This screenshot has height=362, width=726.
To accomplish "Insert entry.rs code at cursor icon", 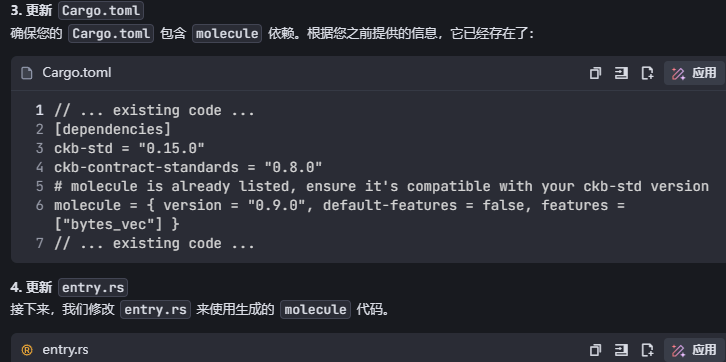I will pyautogui.click(x=621, y=350).
